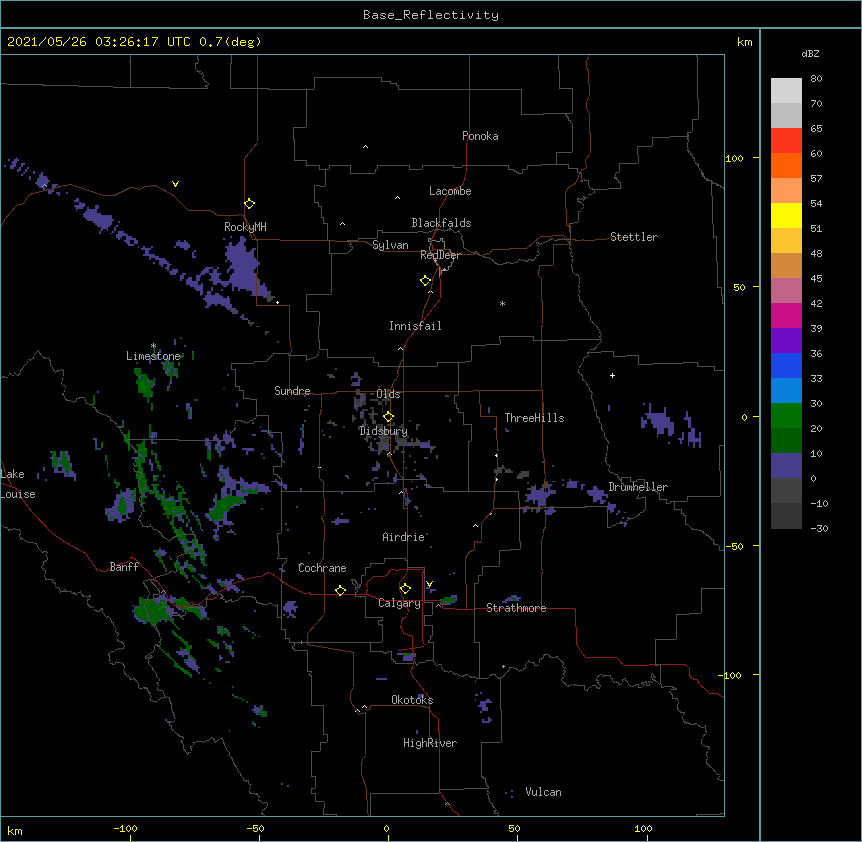Viewport: 862px width, 842px height.
Task: Select the 65 dBZ red color swatch
Action: [x=786, y=140]
